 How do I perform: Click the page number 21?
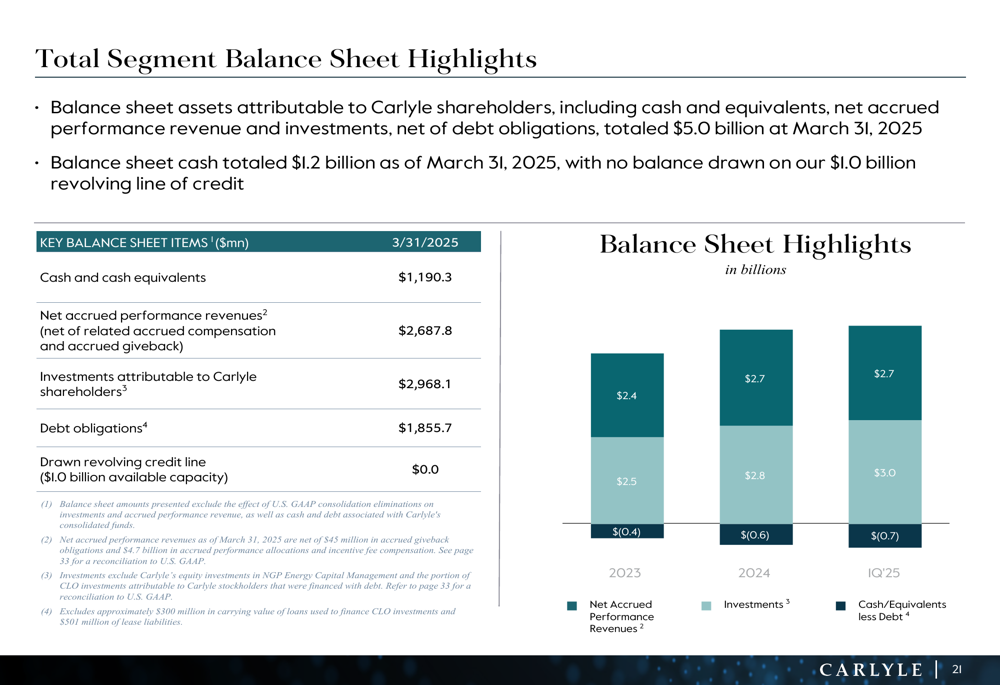(x=957, y=670)
